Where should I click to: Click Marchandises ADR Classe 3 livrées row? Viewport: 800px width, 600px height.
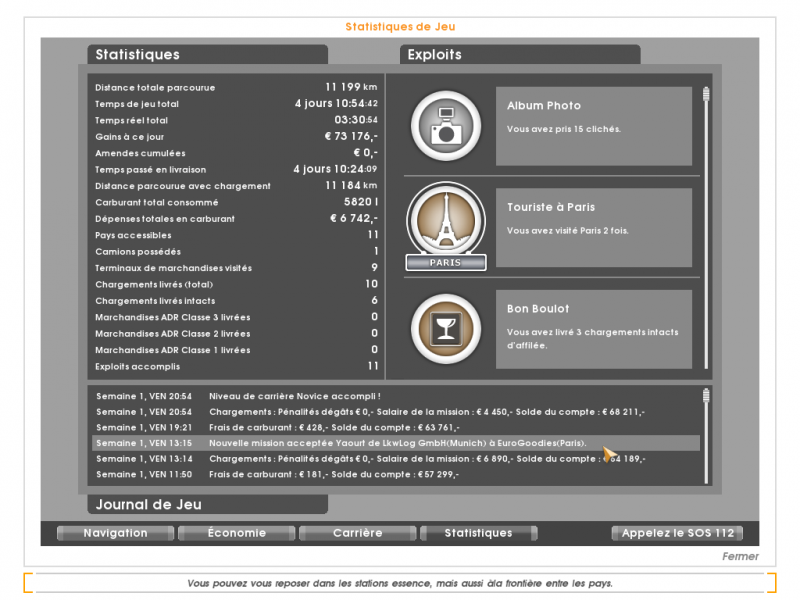[x=236, y=317]
